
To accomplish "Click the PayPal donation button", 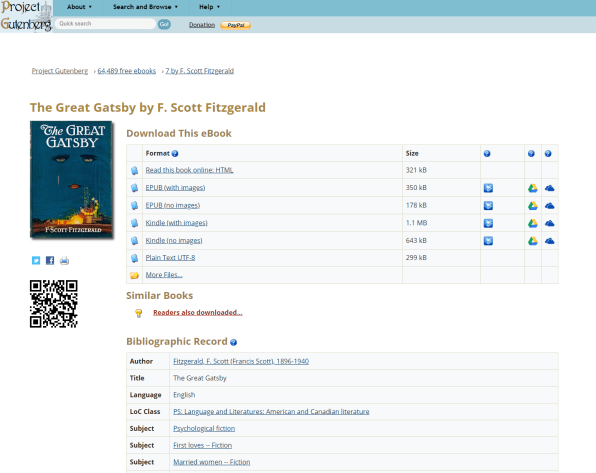I will pos(235,25).
